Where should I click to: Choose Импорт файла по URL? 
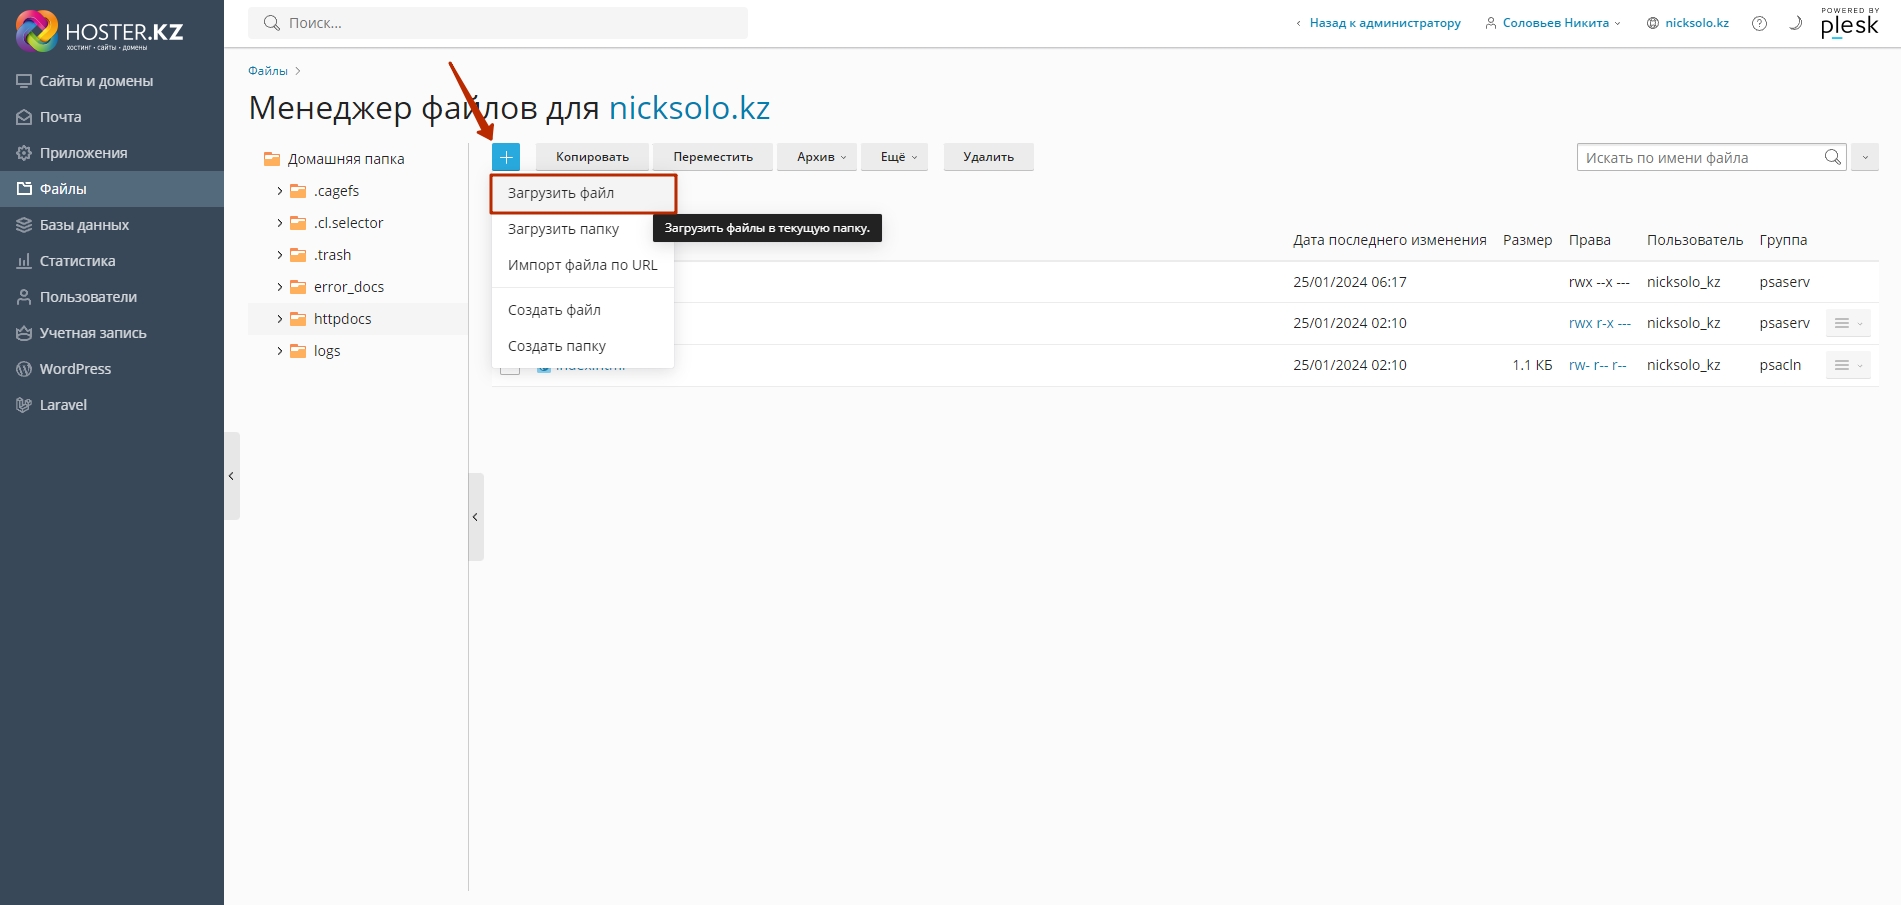[x=583, y=265]
